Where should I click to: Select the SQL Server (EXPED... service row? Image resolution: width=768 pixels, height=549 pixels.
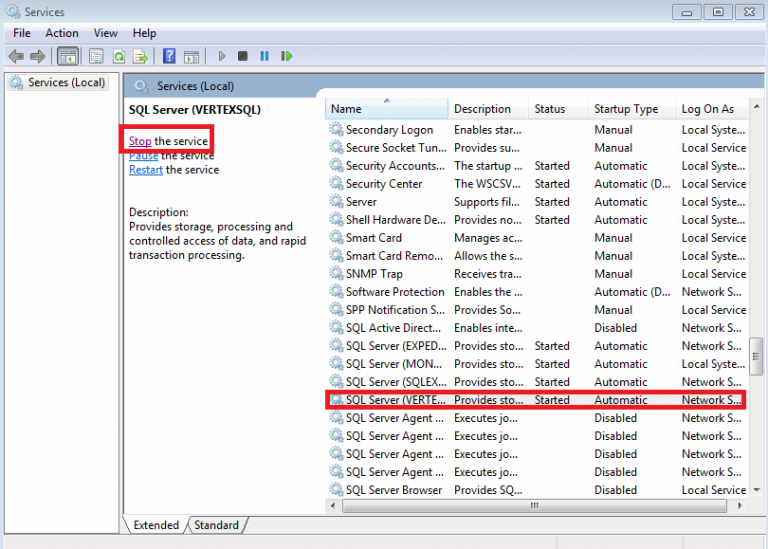click(x=536, y=346)
